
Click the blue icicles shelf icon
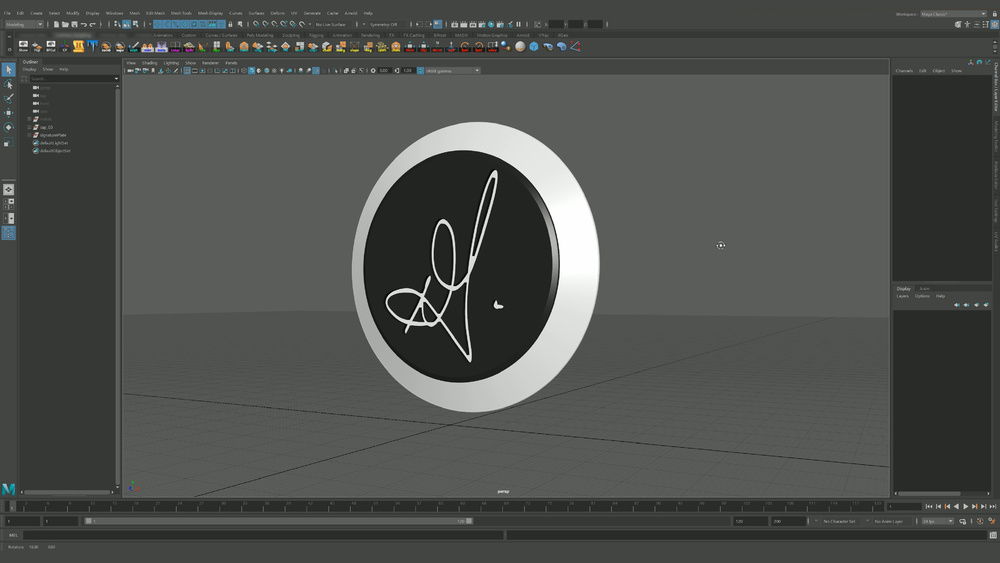pyautogui.click(x=92, y=46)
